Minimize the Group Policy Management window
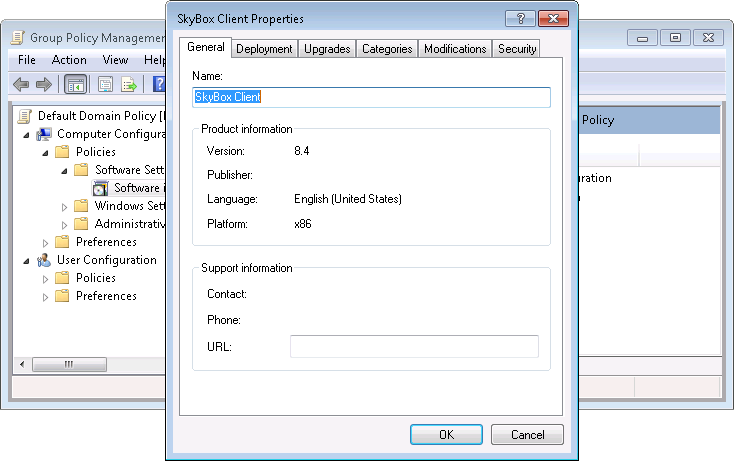This screenshot has height=461, width=734. click(642, 37)
